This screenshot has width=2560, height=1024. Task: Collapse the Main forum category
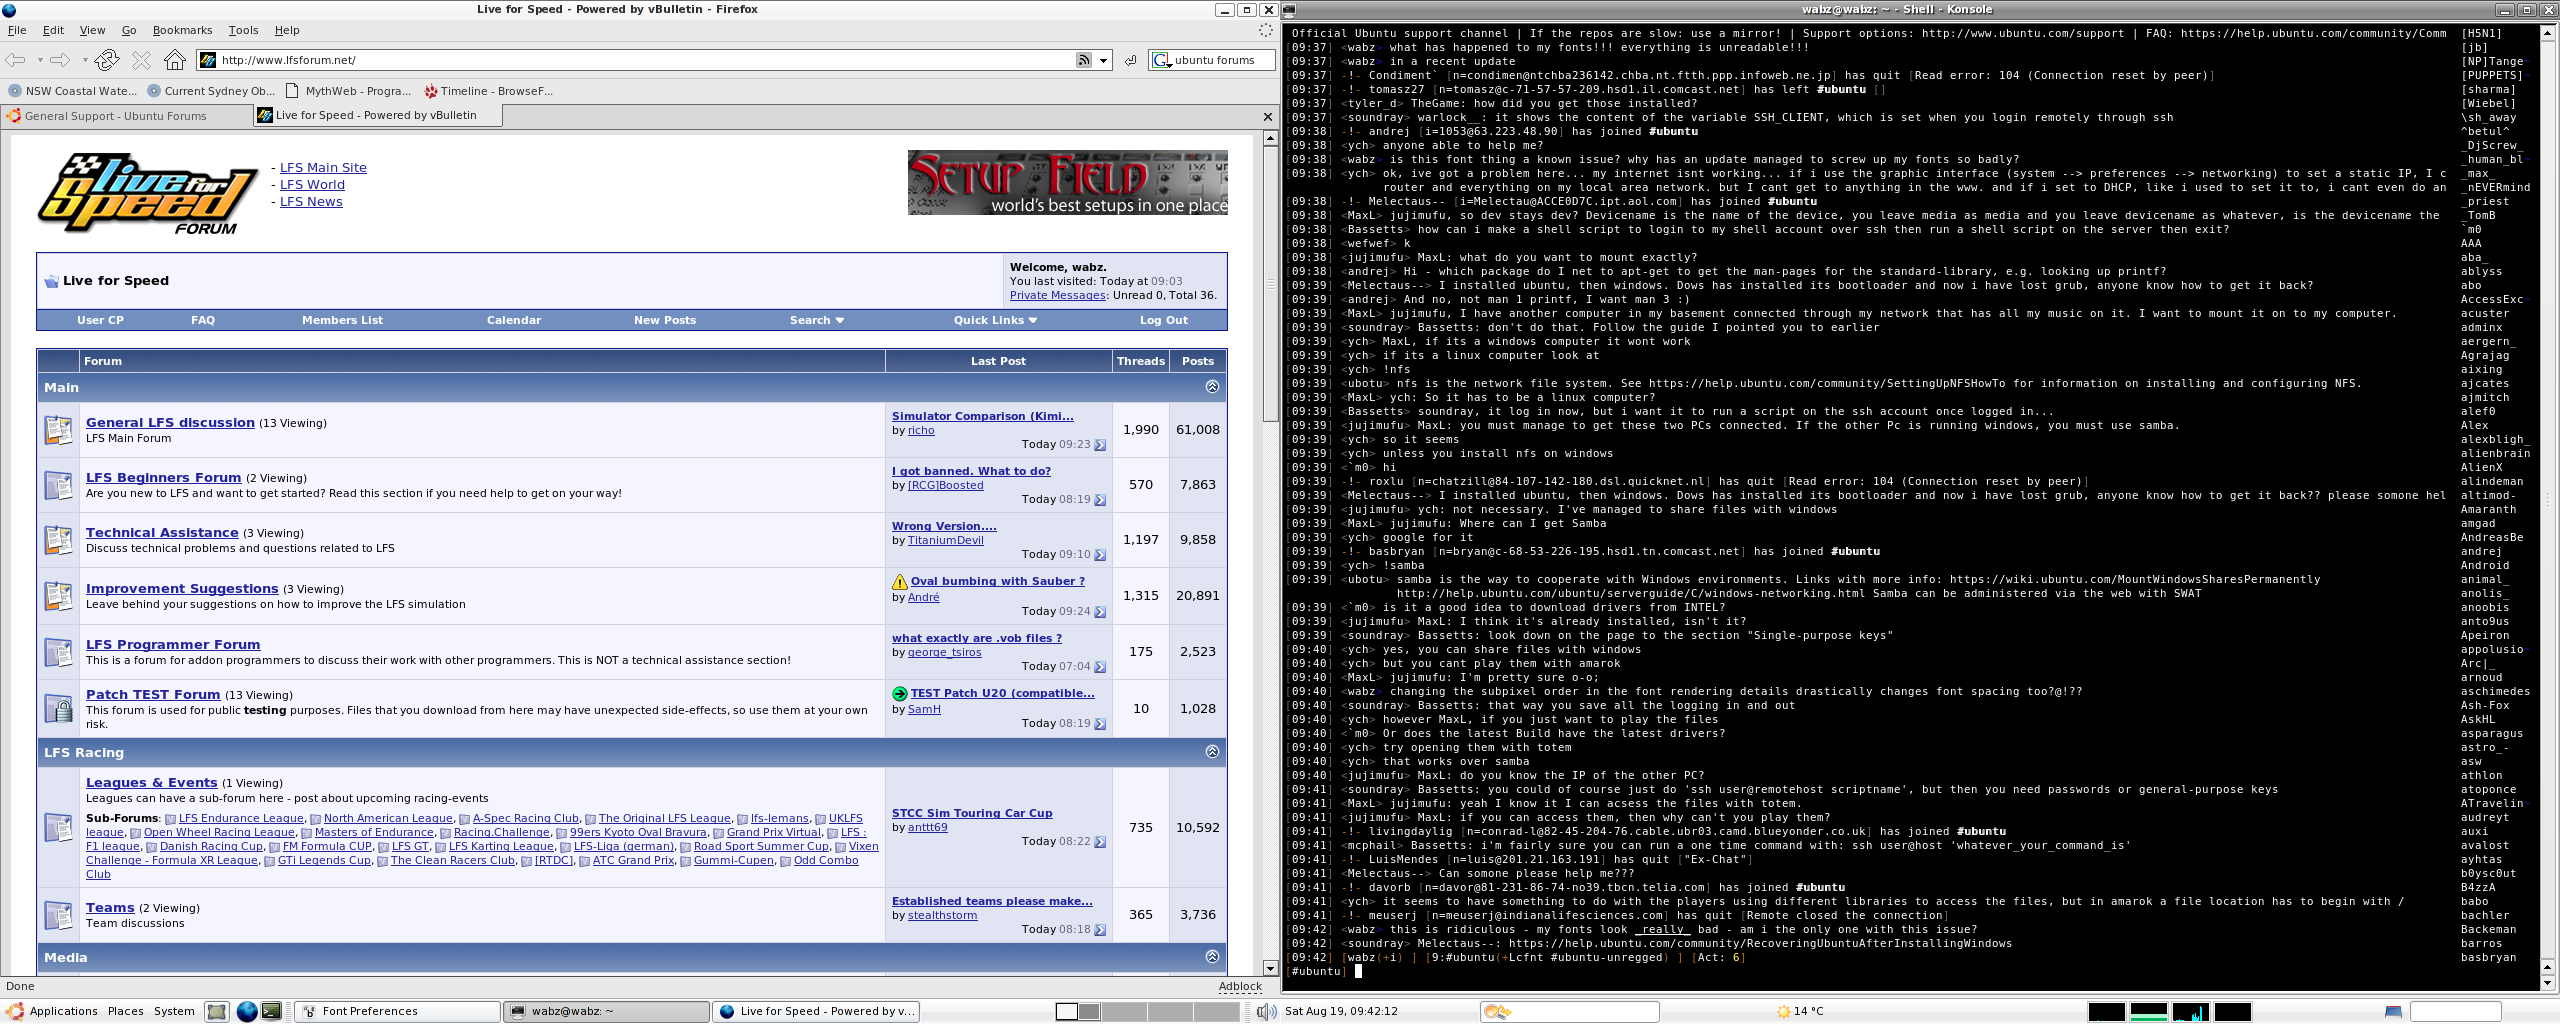[x=1212, y=387]
